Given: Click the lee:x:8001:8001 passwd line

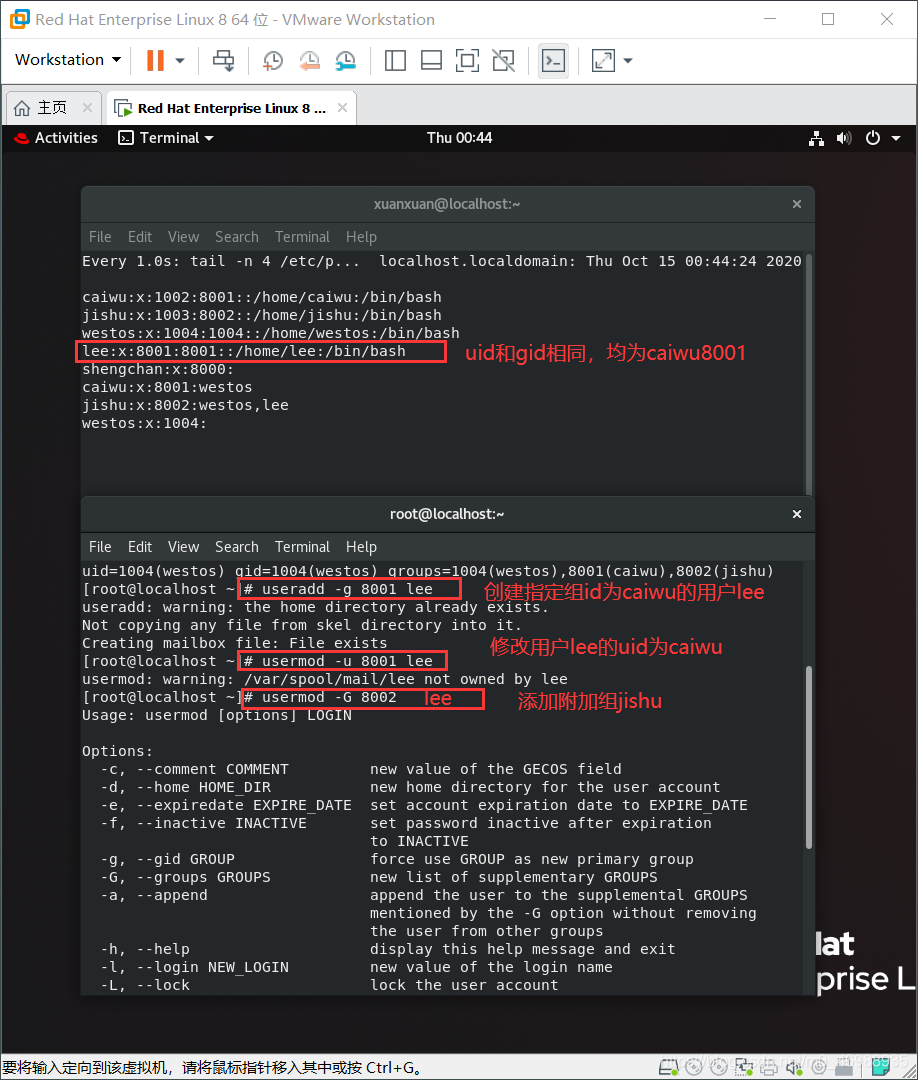Looking at the screenshot, I should pyautogui.click(x=244, y=351).
